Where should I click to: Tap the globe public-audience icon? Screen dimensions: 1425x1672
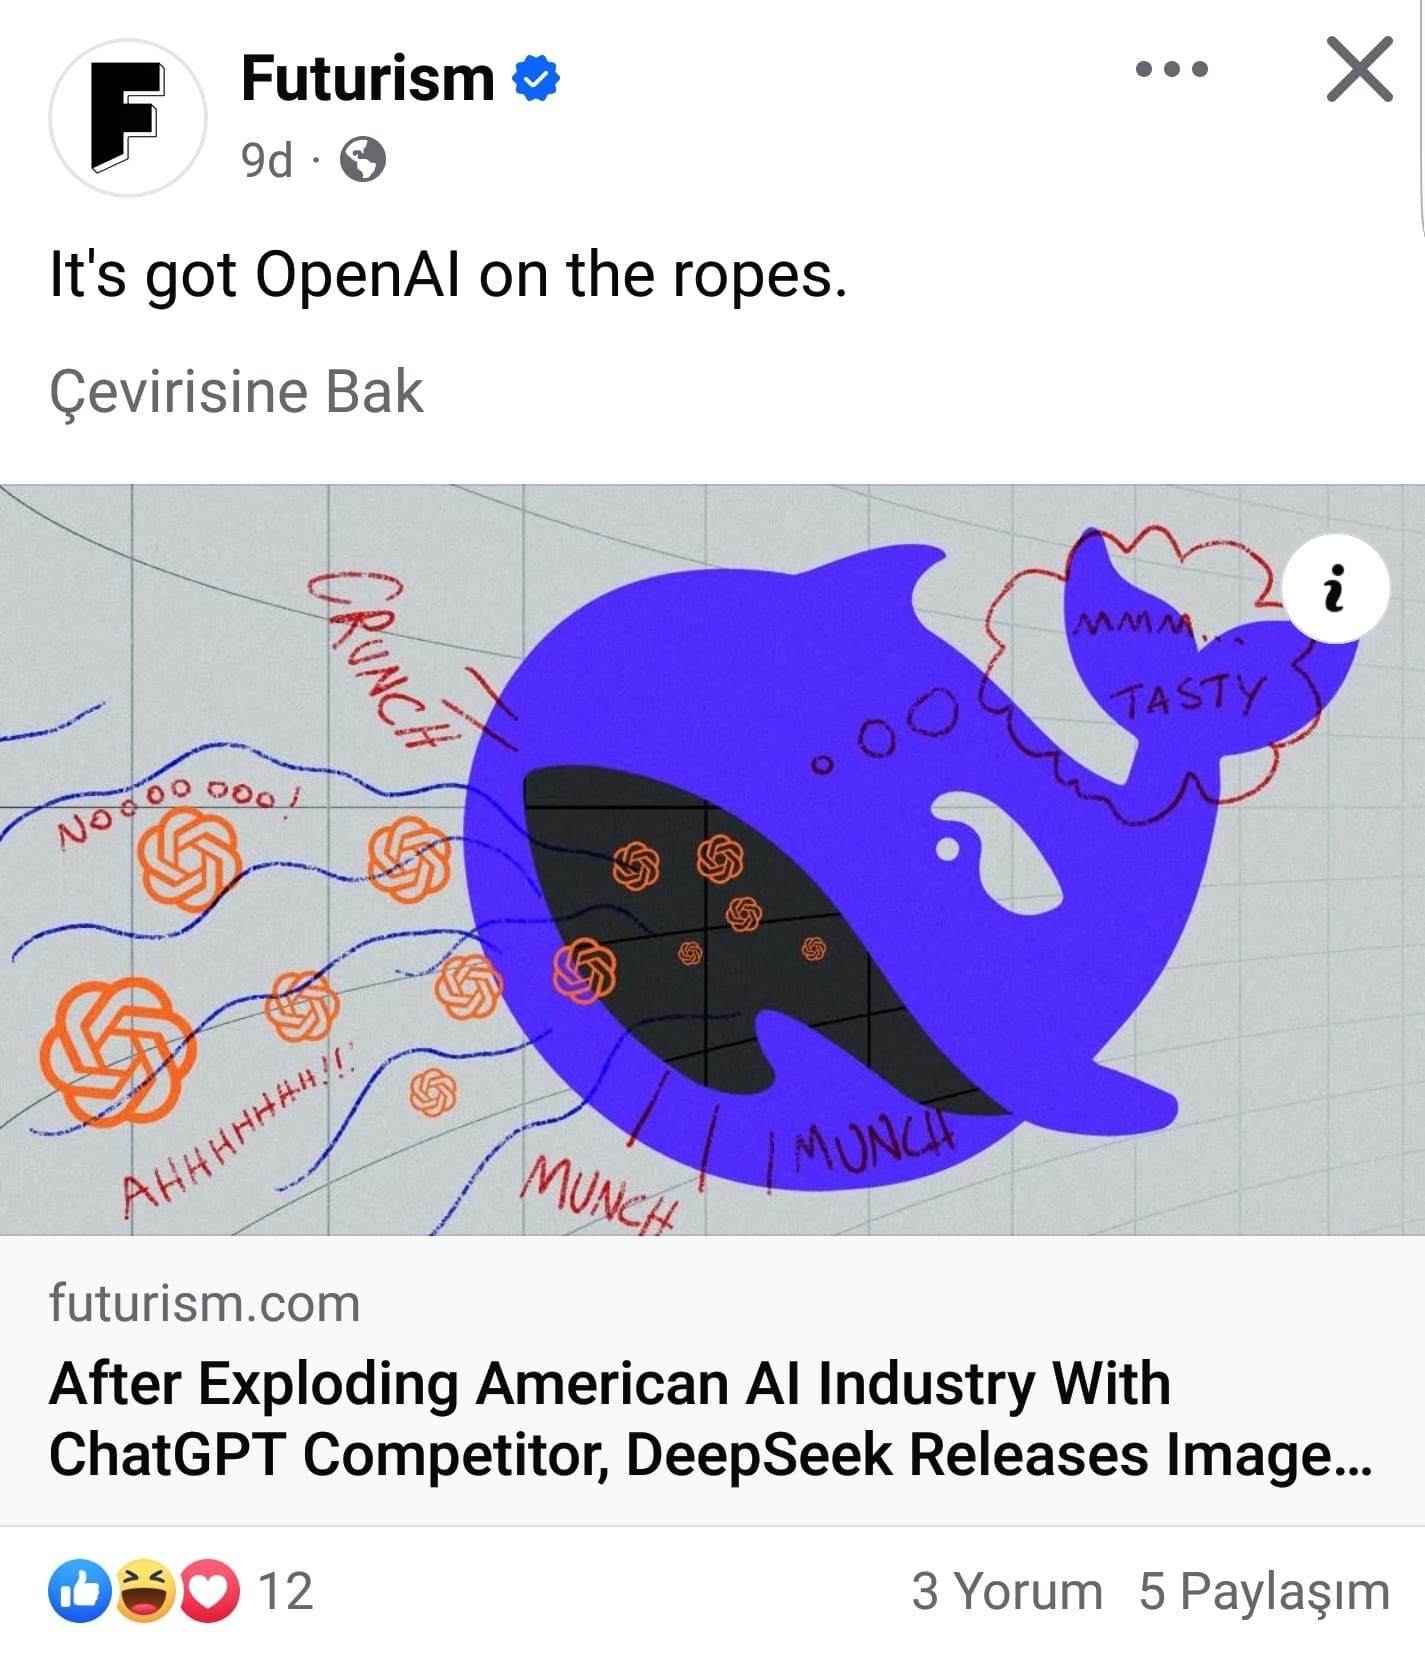[362, 159]
